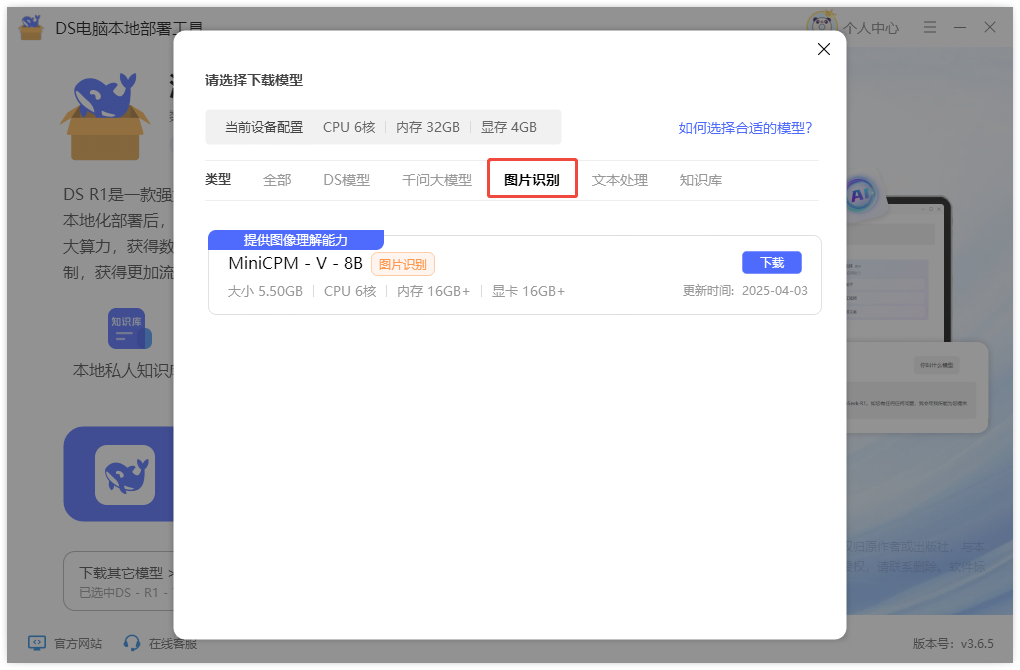
Task: Click the headset icon for 在线客服
Action: pos(131,643)
